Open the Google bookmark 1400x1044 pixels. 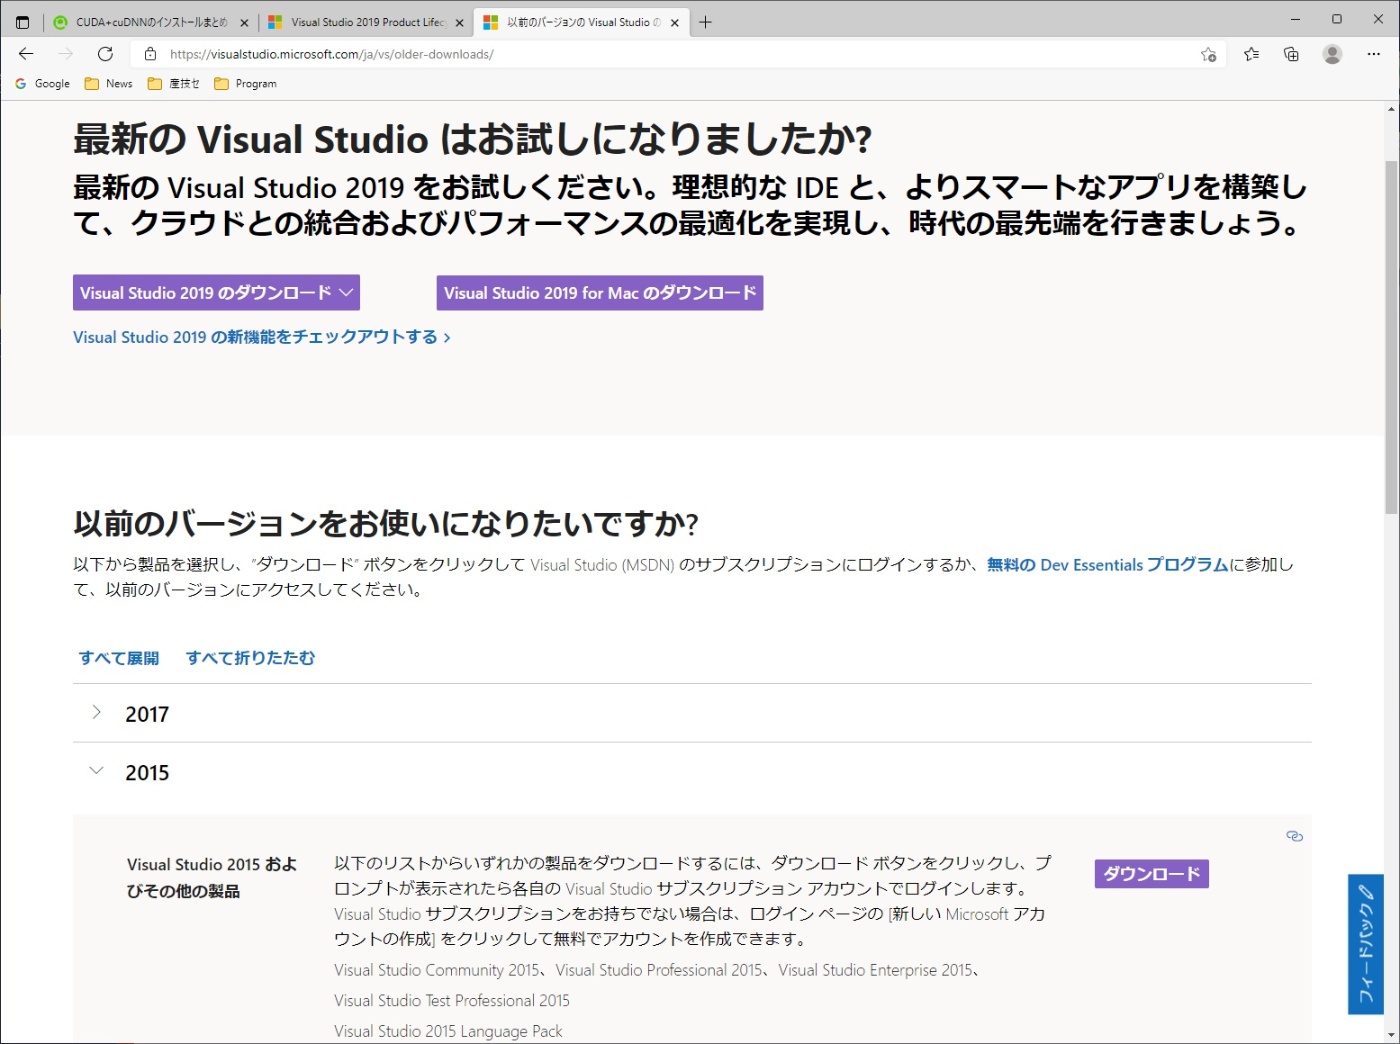[x=42, y=84]
